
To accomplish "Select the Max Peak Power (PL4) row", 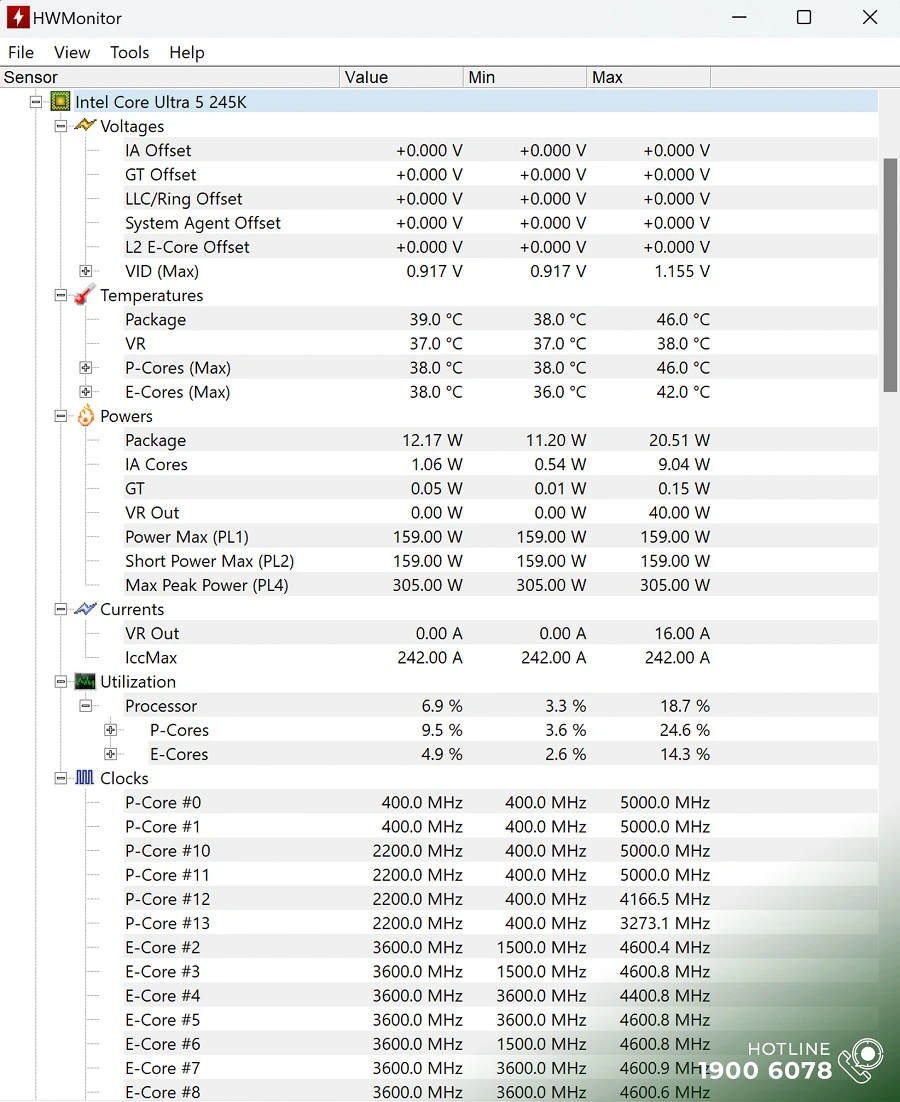I will pyautogui.click(x=500, y=585).
